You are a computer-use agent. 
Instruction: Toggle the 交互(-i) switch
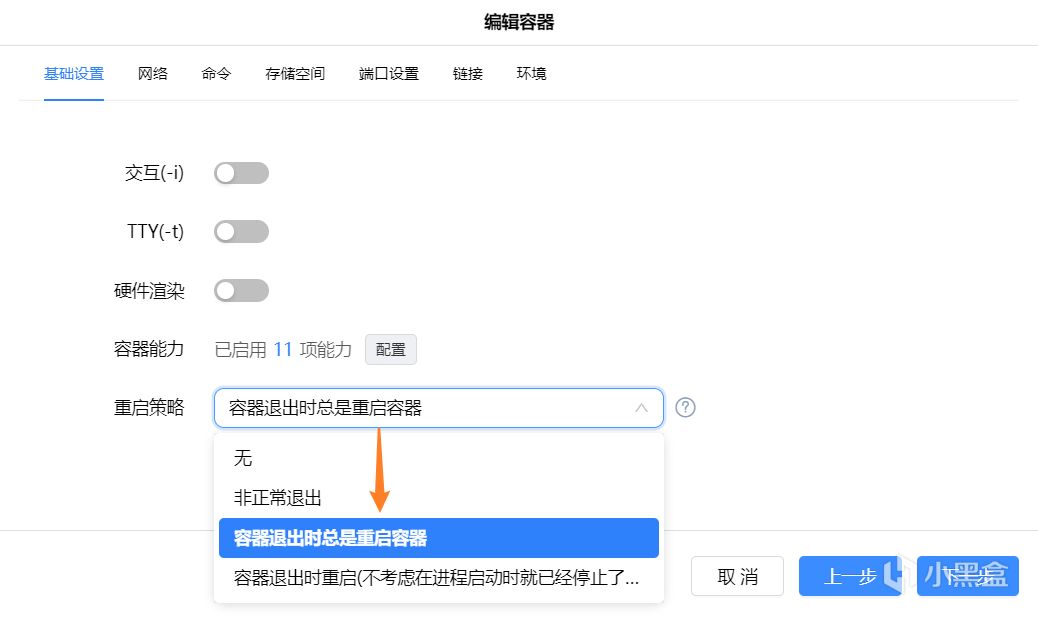[x=241, y=173]
